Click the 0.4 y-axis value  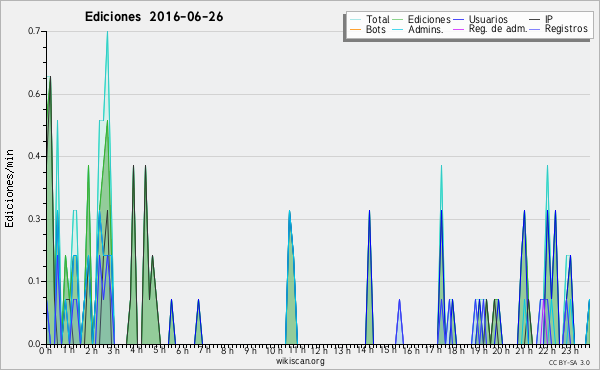34,156
